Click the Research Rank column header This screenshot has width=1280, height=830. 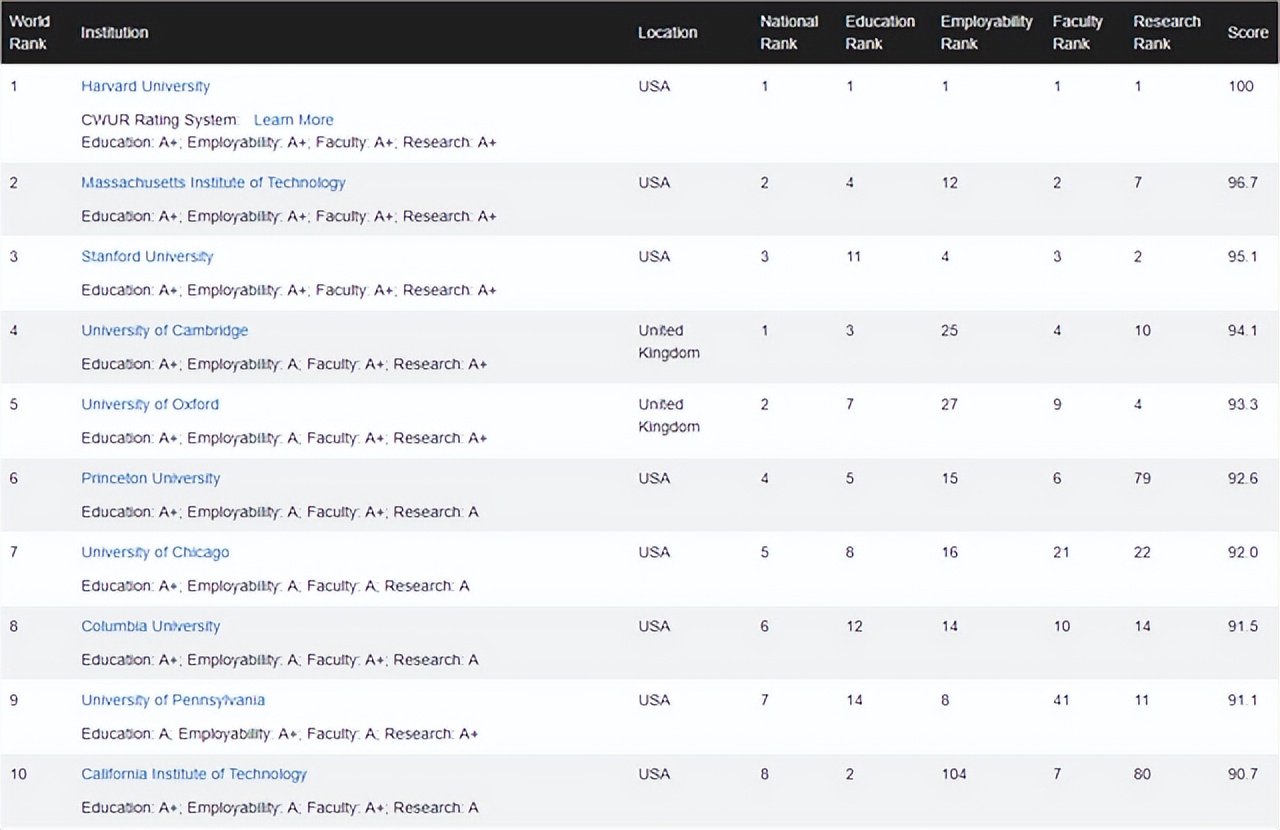(x=1166, y=33)
